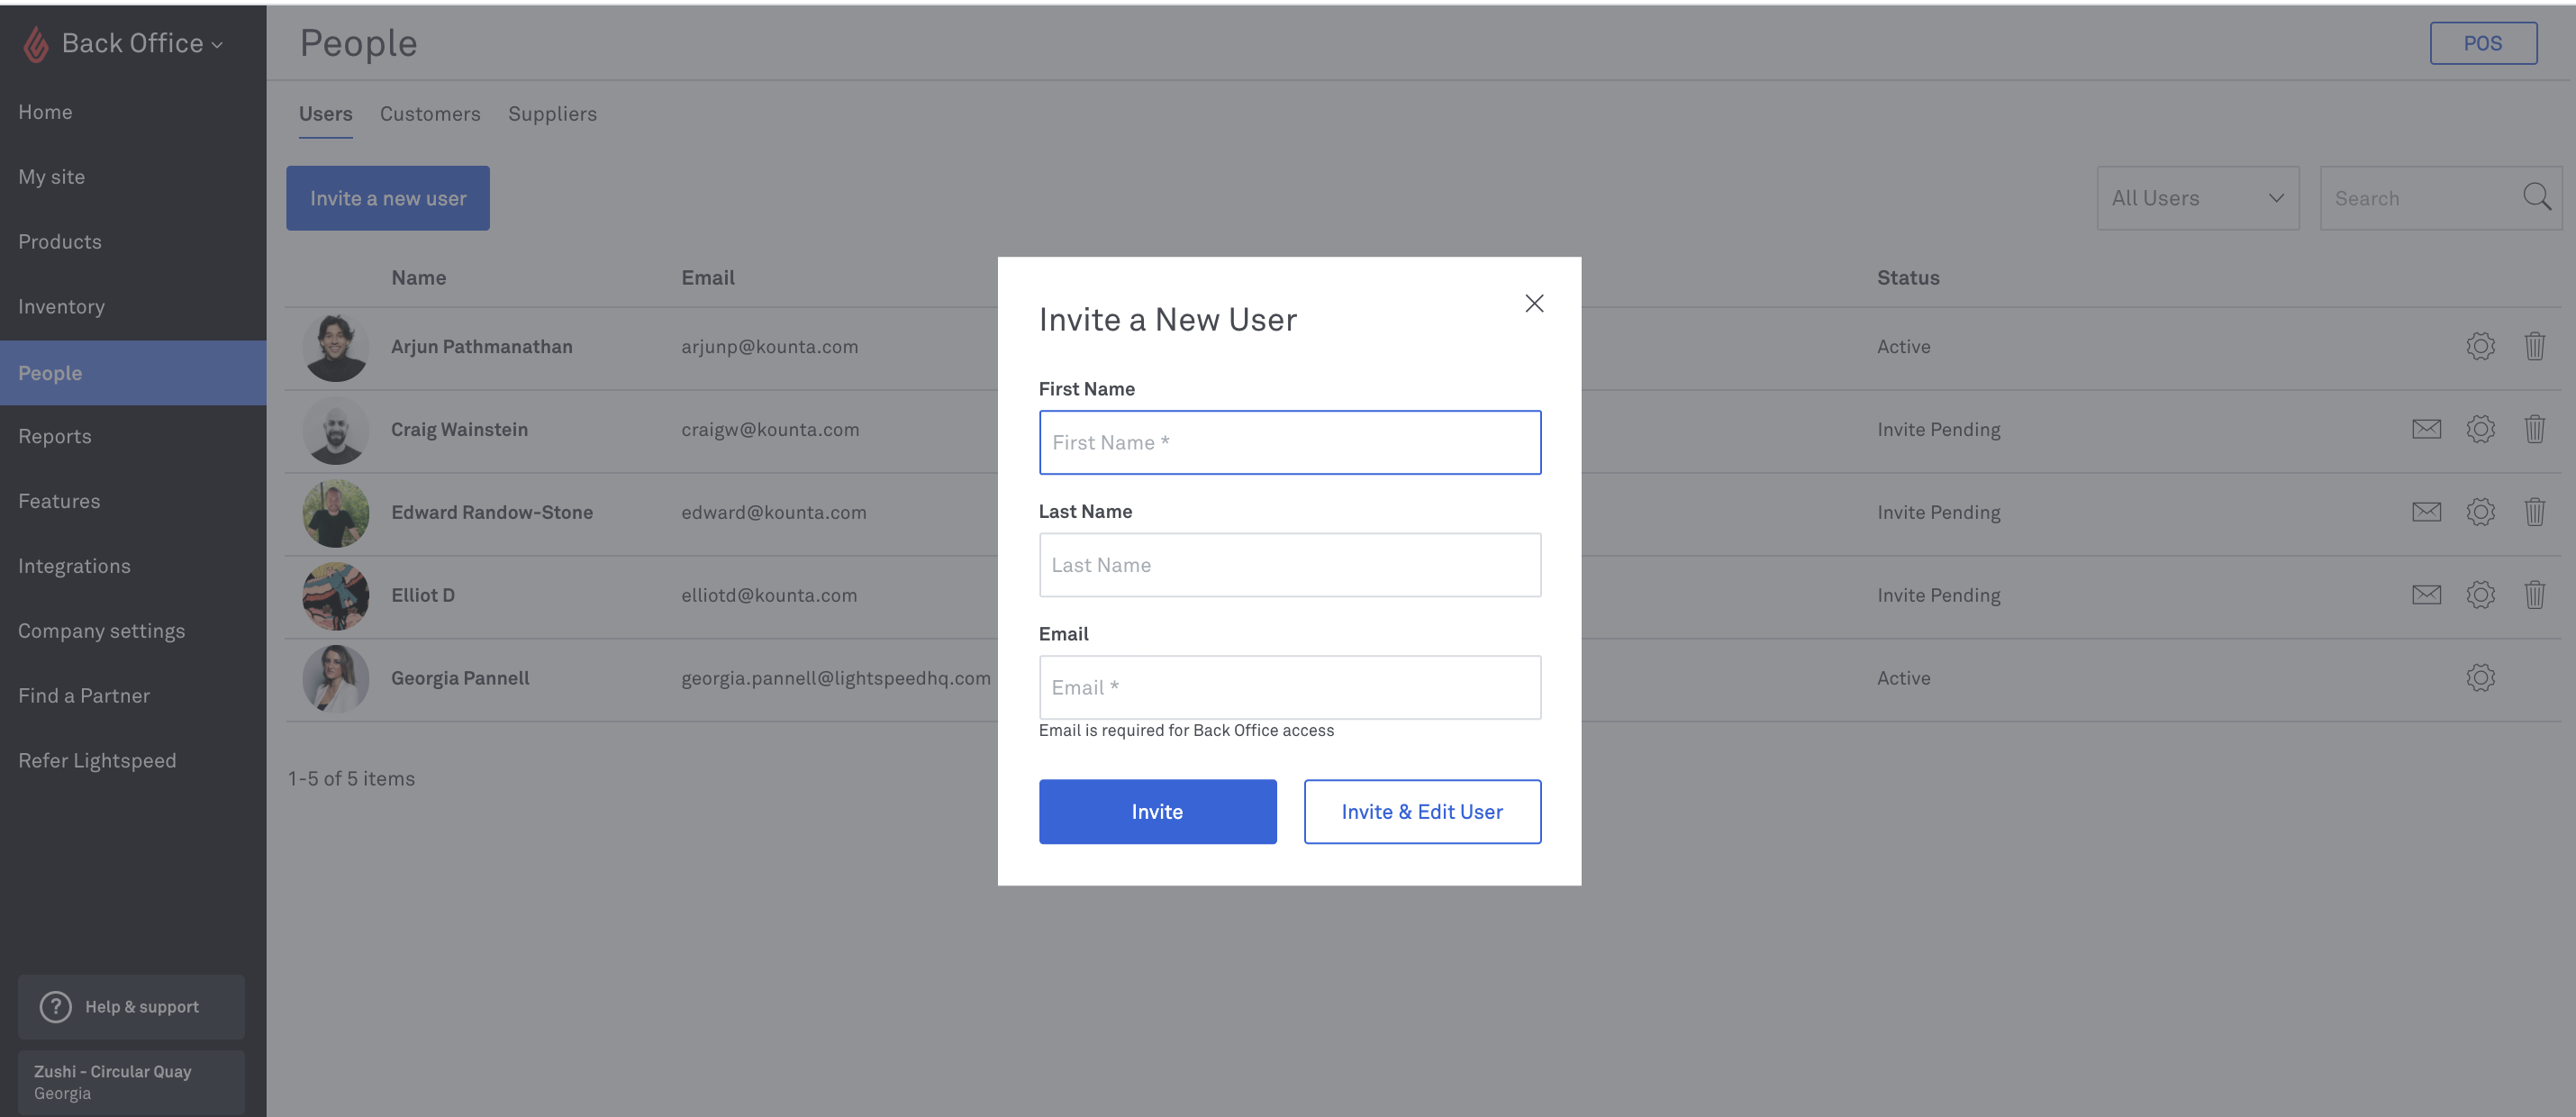
Task: Open settings gear for Edward Randow-Stone
Action: click(x=2480, y=513)
